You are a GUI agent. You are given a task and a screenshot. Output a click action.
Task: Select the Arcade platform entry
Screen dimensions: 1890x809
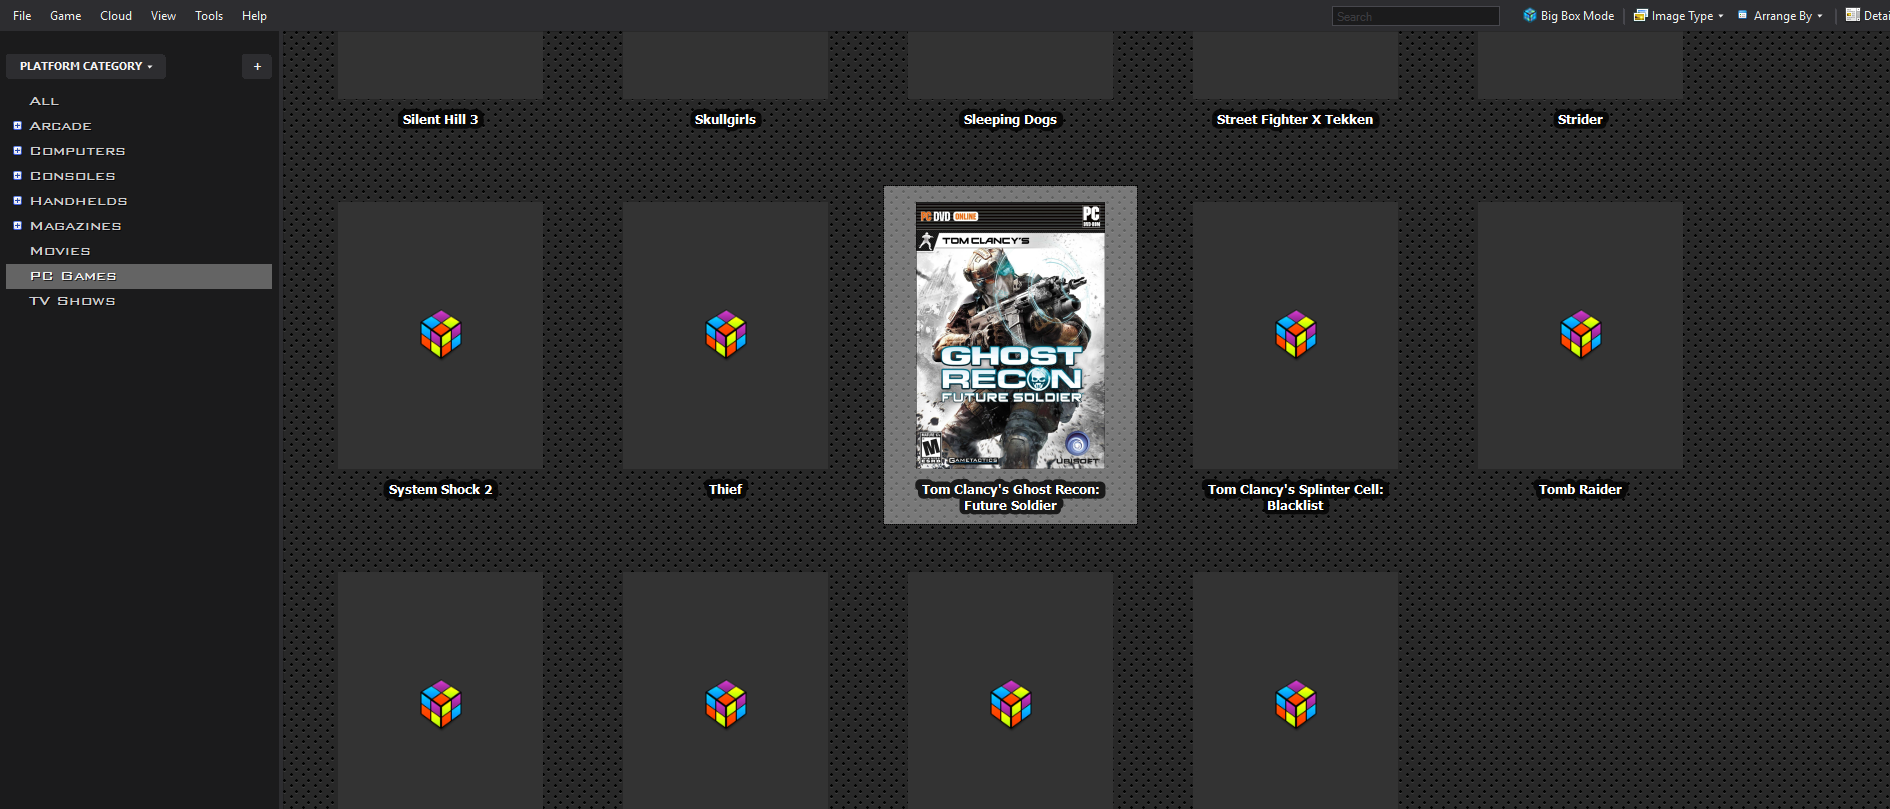tap(61, 126)
